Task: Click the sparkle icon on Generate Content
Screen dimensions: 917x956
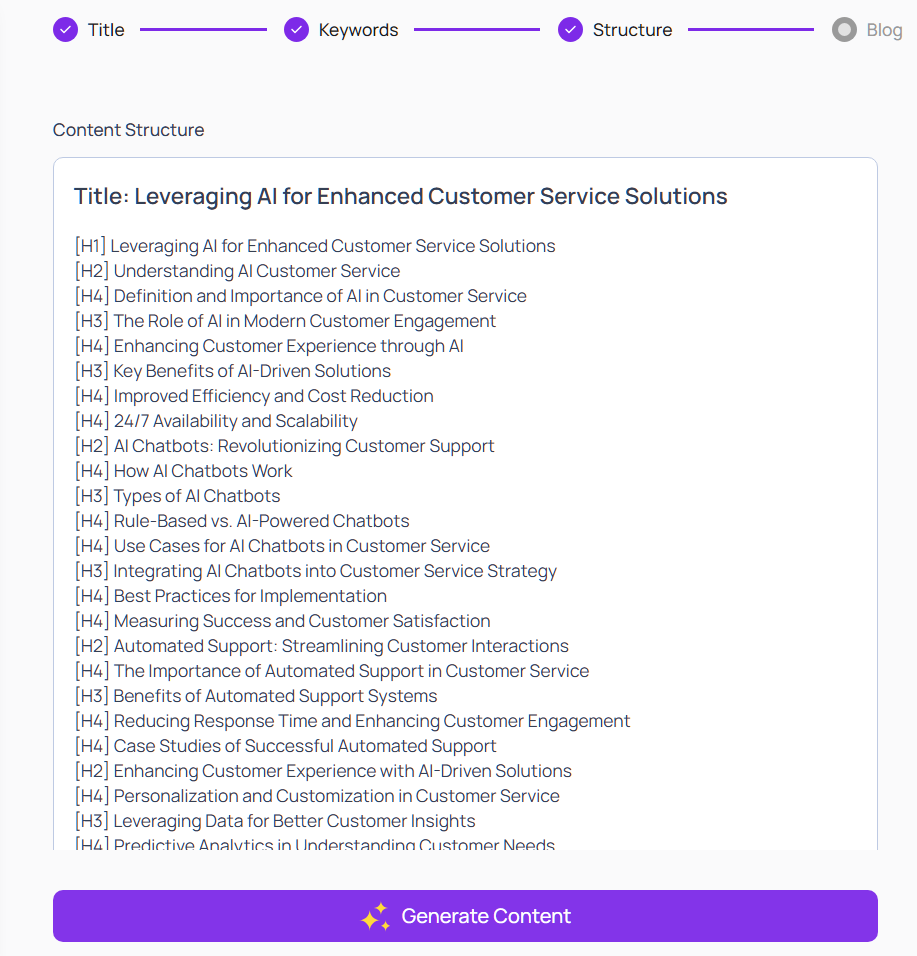Action: (x=375, y=917)
